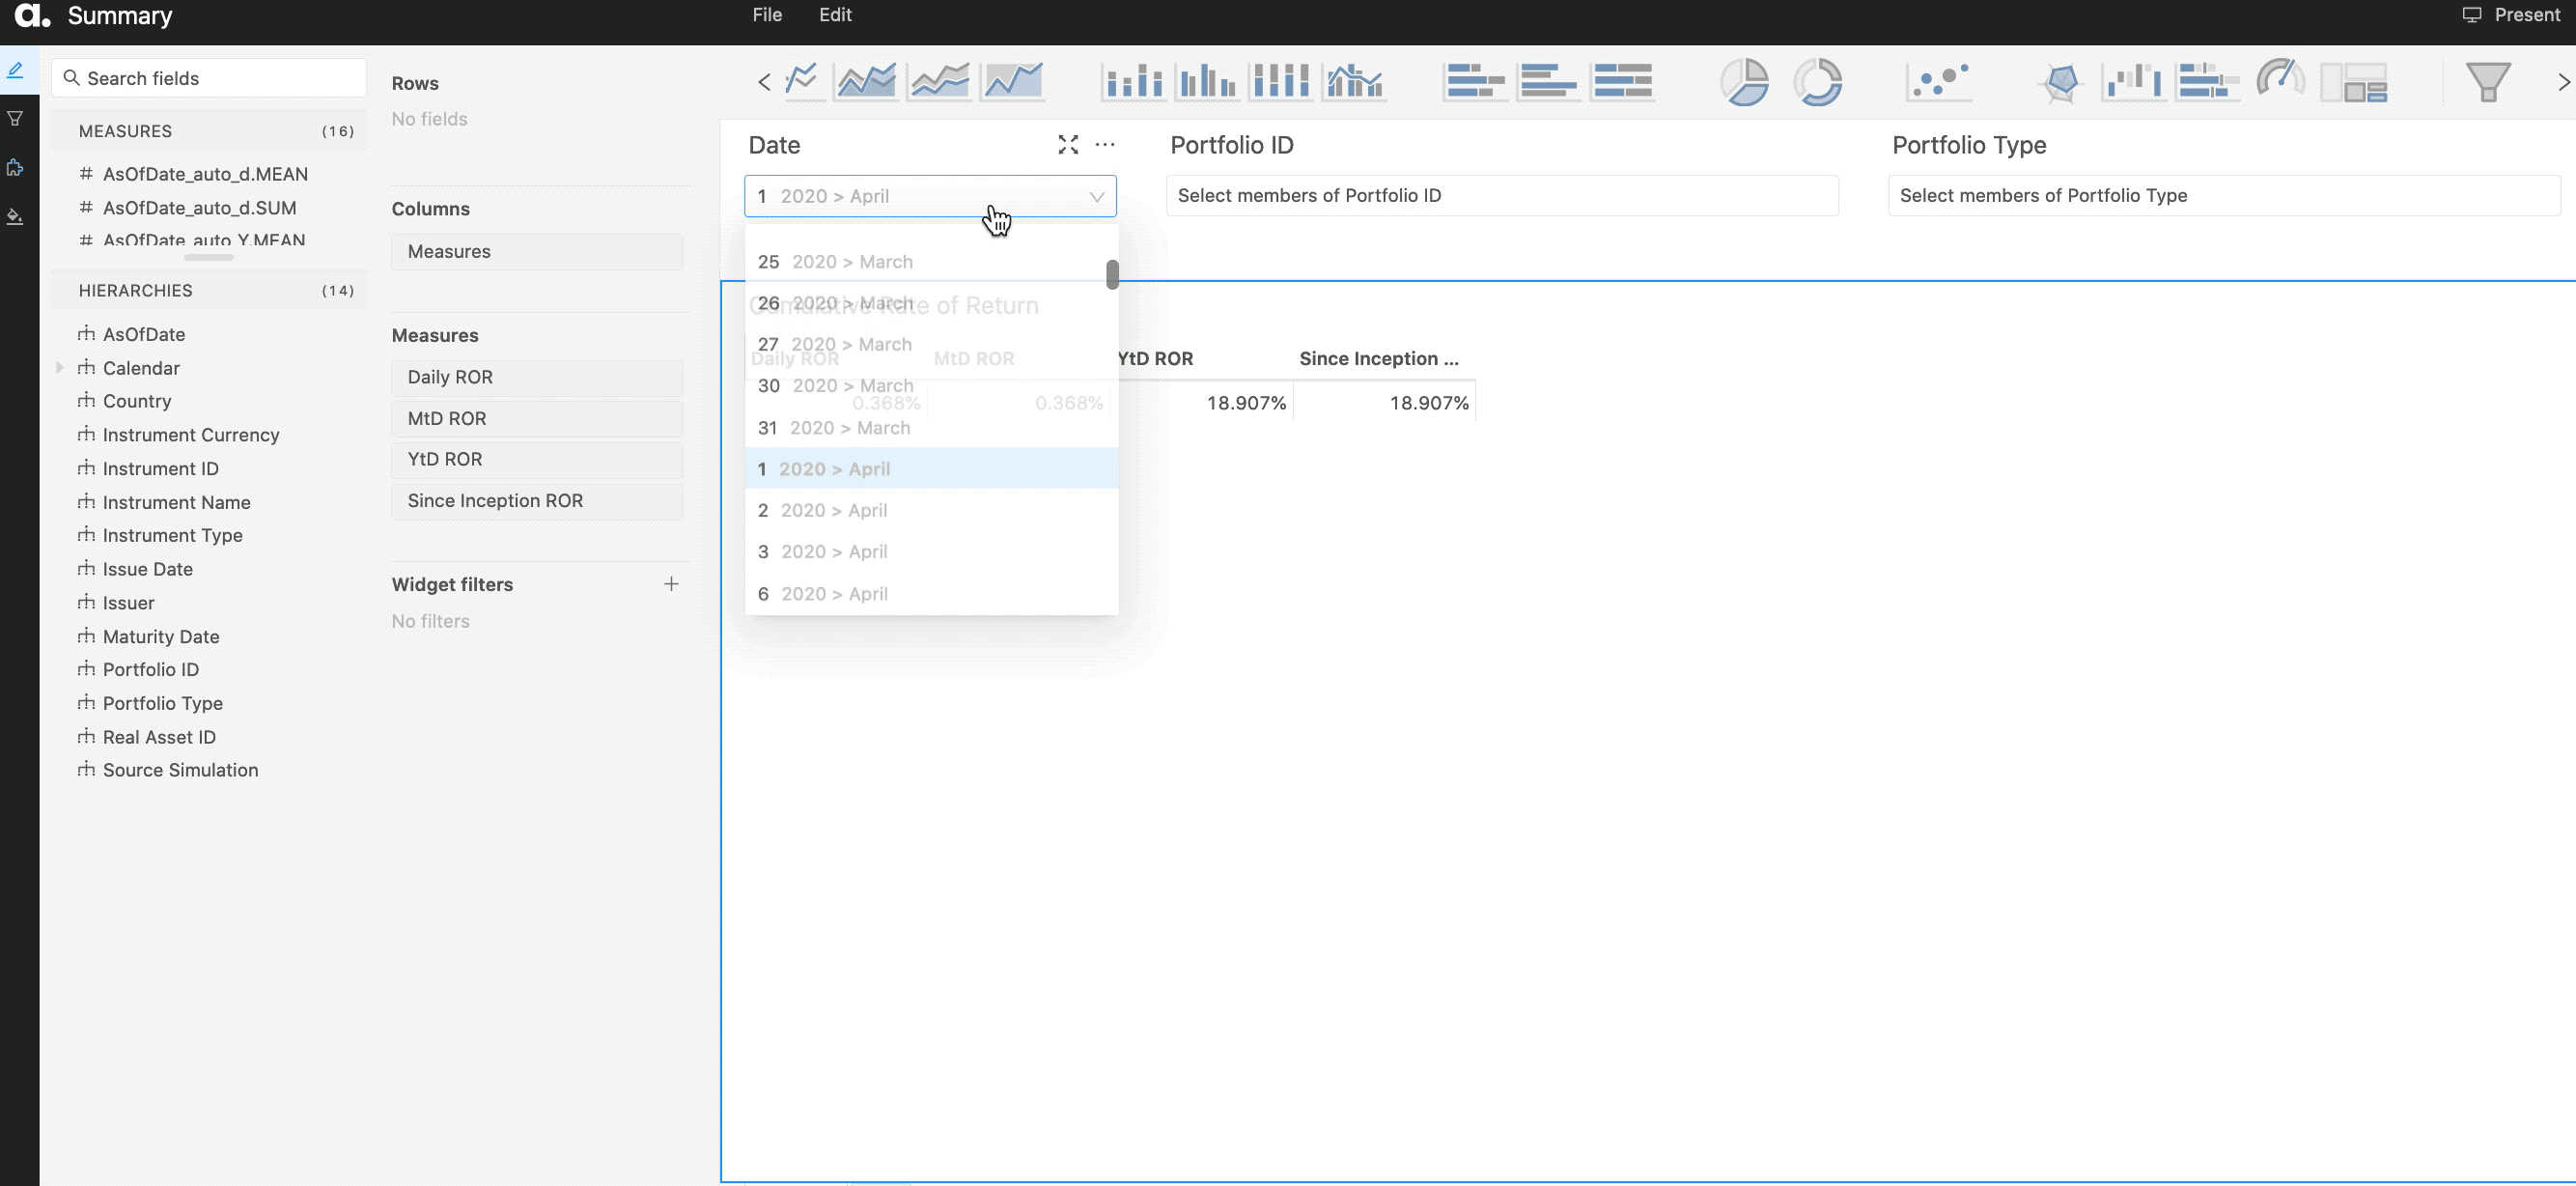Select the AsOfDate_auto_d.SUM measure

[199, 208]
